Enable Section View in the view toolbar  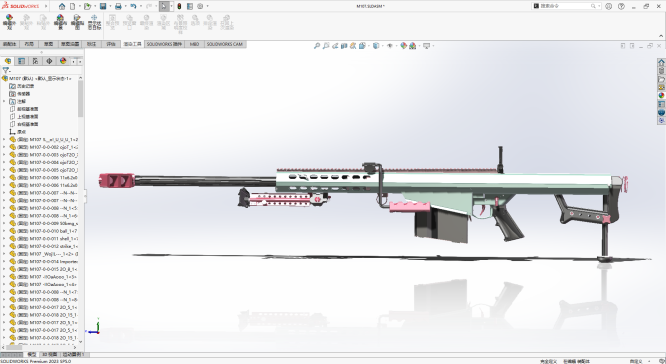point(344,45)
